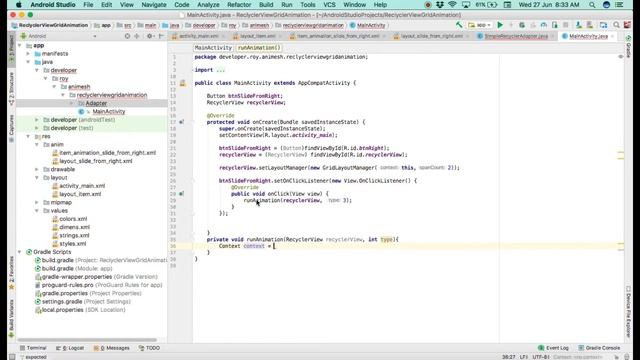
Task: Collapse the values folder
Action: (37, 211)
